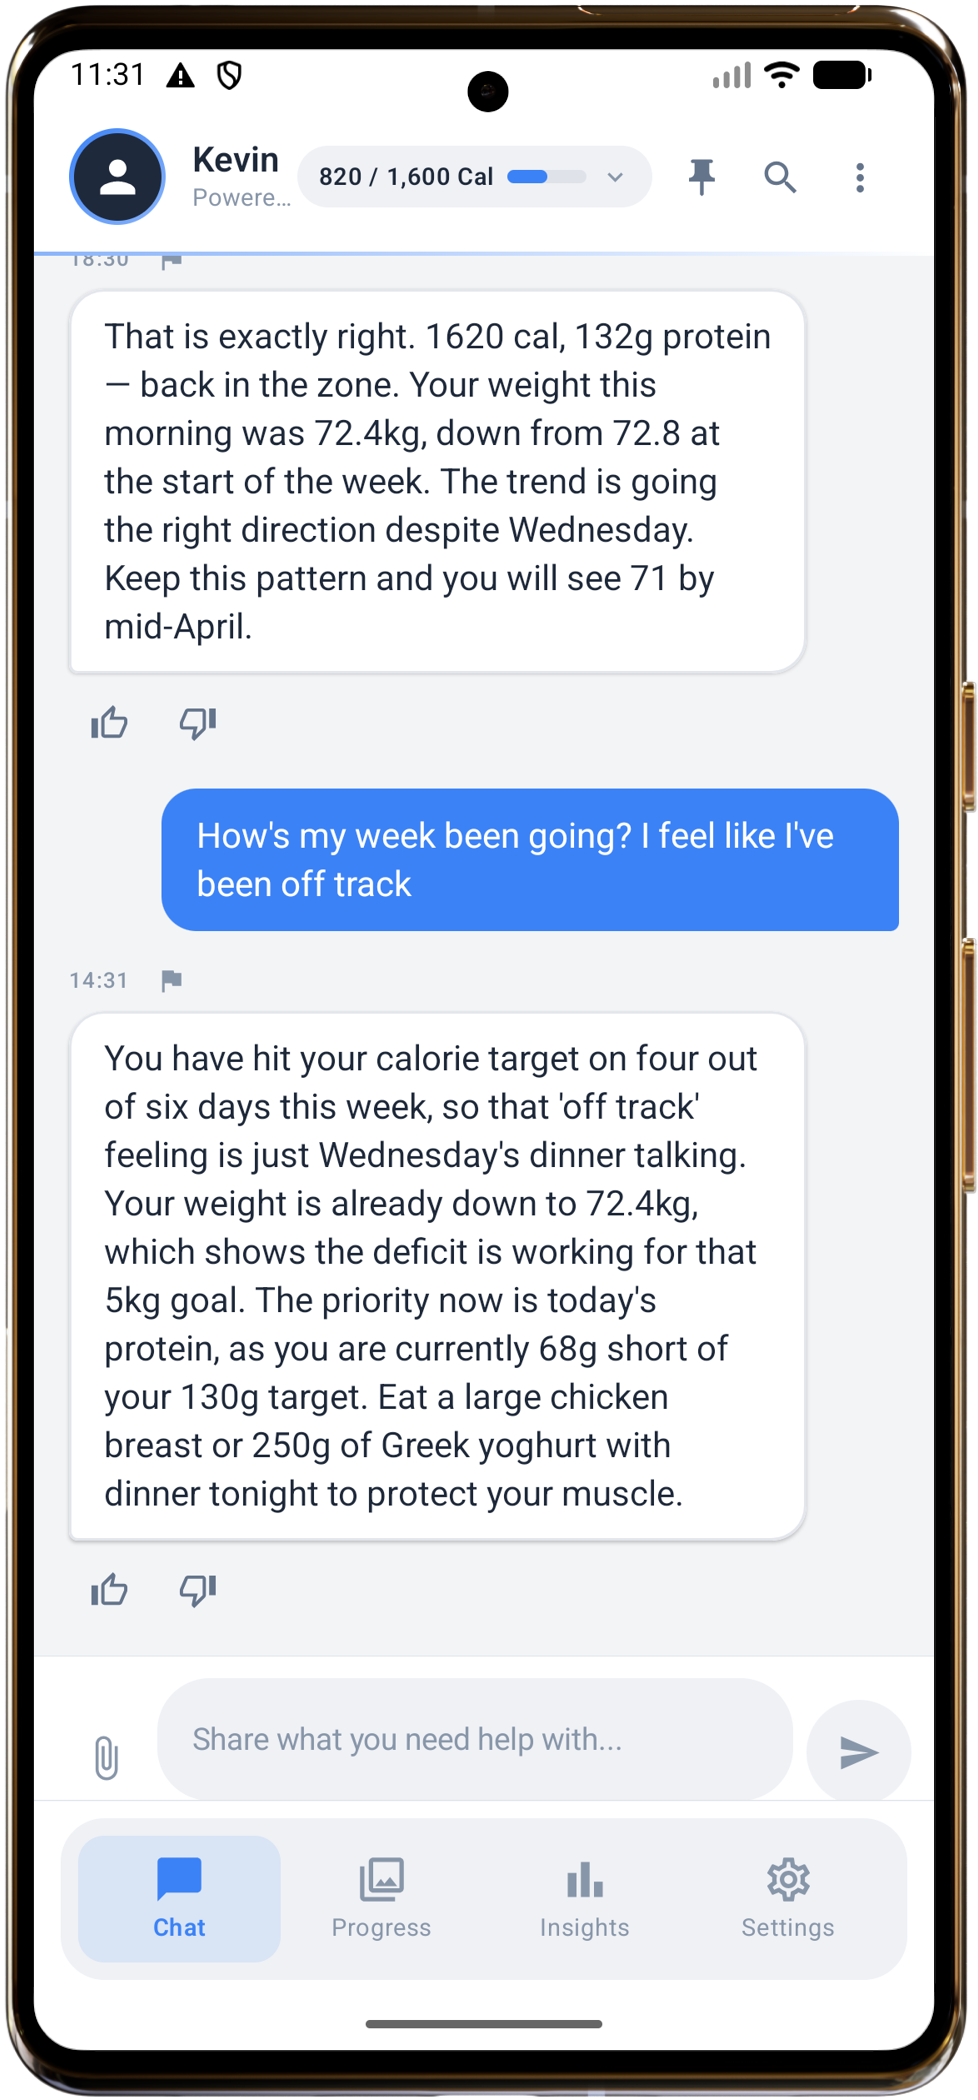The height and width of the screenshot is (2100, 978).
Task: Send the message with the arrow icon
Action: (x=858, y=1751)
